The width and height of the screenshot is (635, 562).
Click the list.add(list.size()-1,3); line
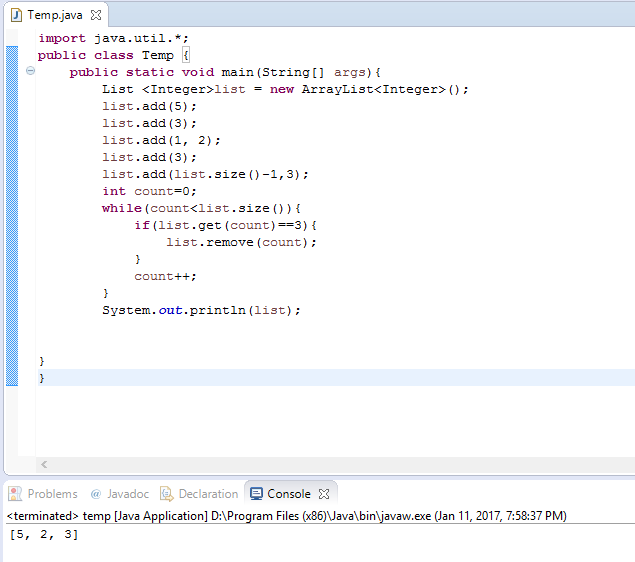click(x=205, y=175)
